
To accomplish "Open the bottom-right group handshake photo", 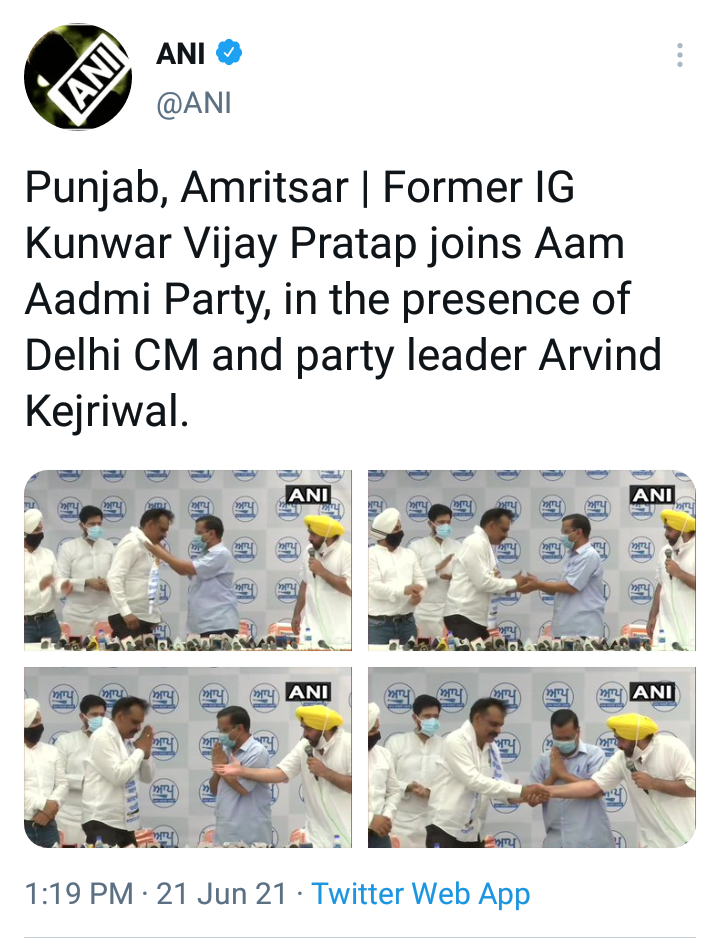I will point(532,757).
